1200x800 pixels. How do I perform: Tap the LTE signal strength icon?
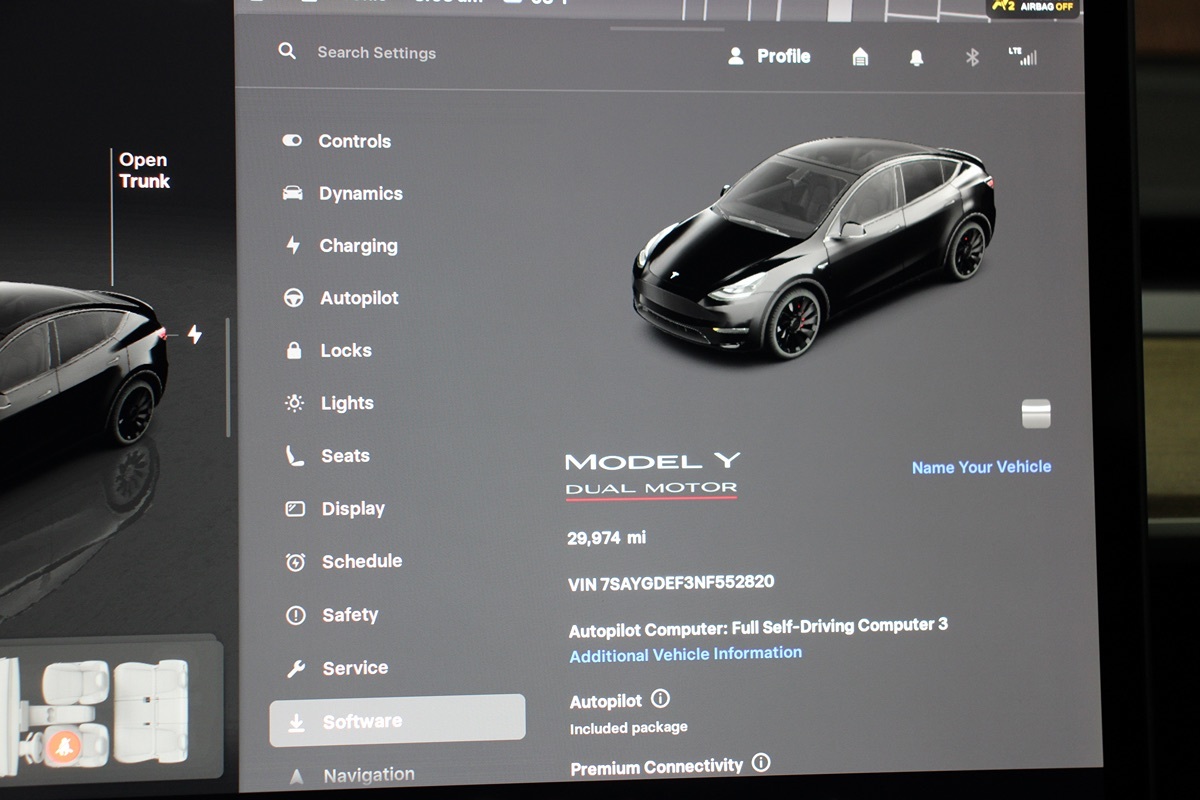pos(1023,56)
